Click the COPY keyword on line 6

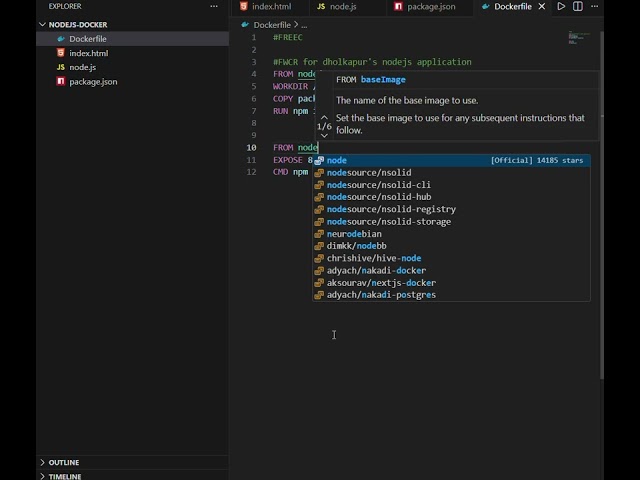283,99
